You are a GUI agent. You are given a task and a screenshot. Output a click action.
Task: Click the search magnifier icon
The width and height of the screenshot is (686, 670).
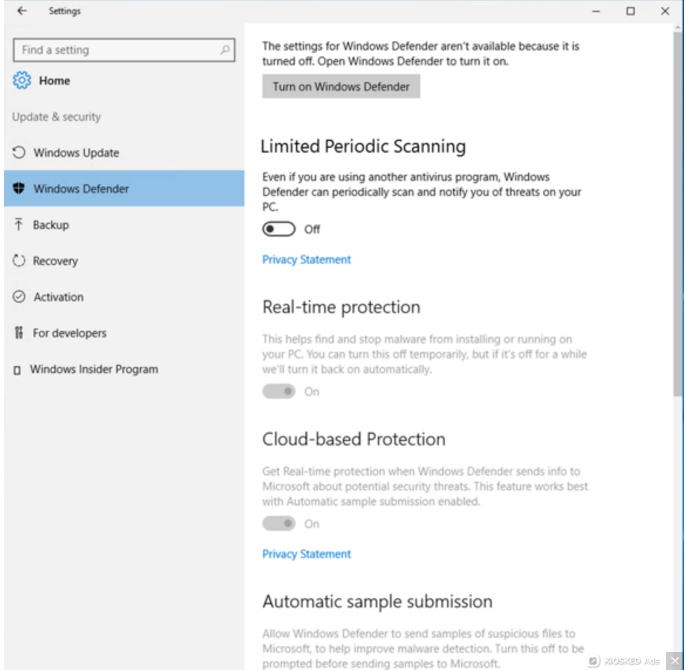226,50
